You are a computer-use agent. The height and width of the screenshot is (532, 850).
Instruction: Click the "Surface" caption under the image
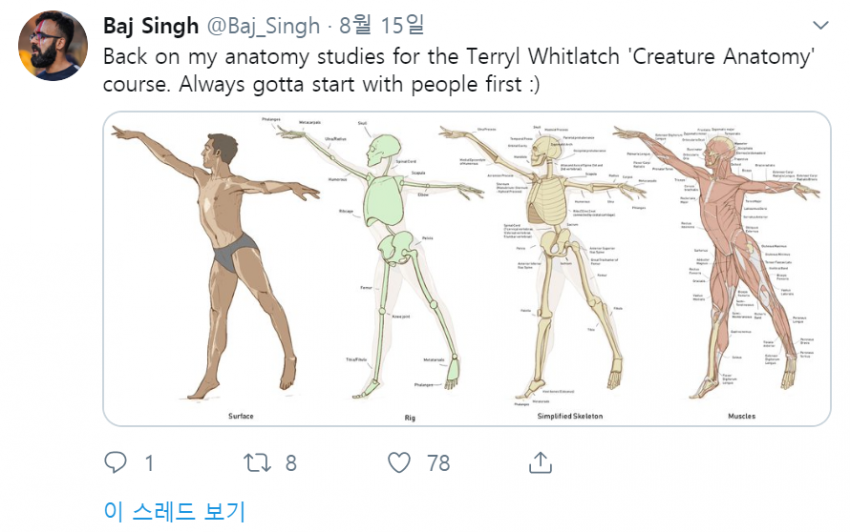pos(240,415)
